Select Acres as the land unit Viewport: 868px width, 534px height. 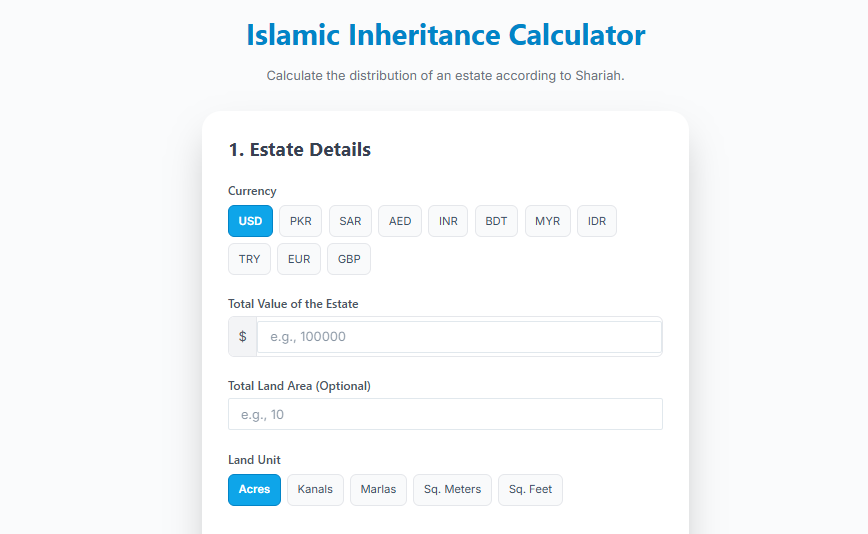pos(254,490)
